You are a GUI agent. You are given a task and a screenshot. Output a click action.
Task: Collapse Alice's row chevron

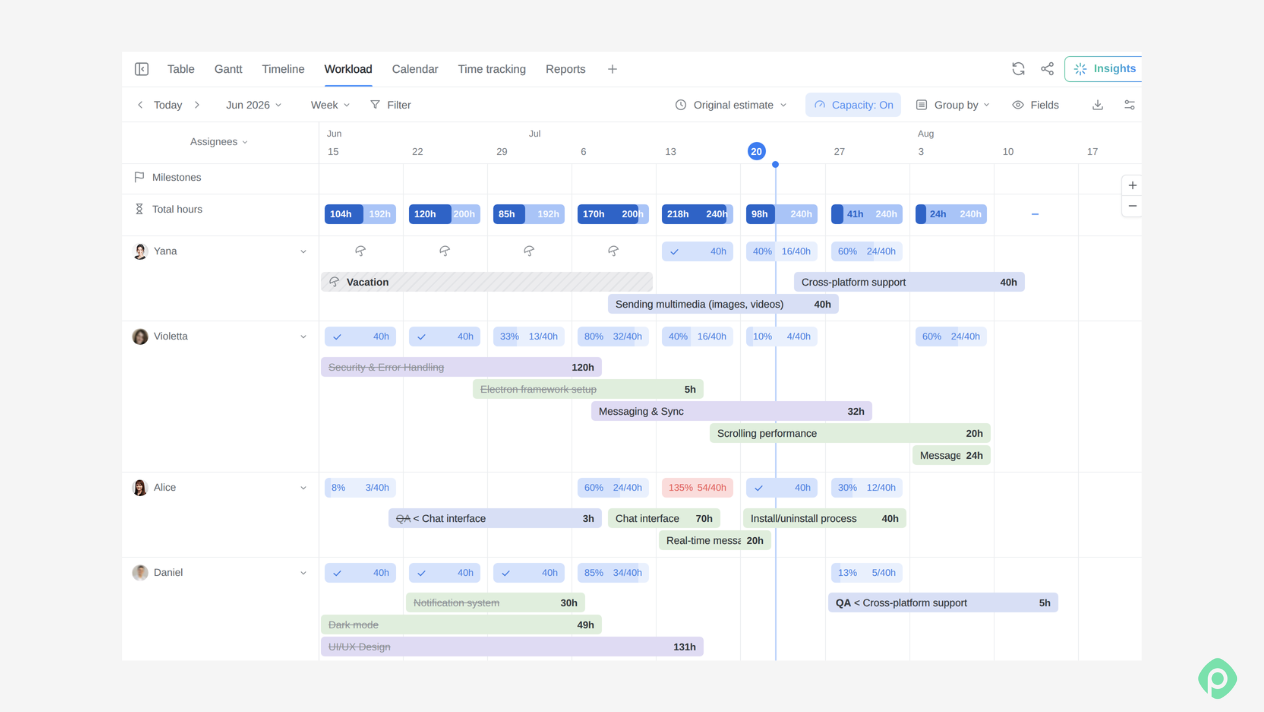(303, 488)
